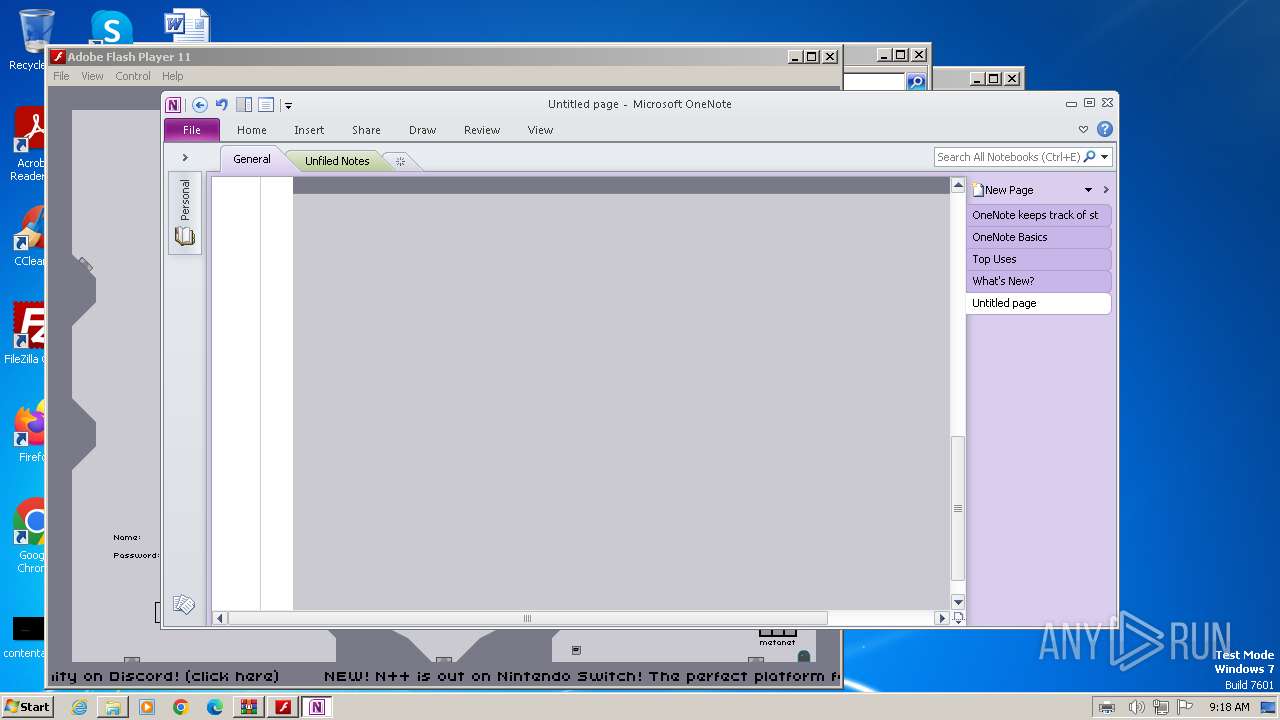Select the Unfiled Notes section tab
The height and width of the screenshot is (720, 1280).
point(337,161)
